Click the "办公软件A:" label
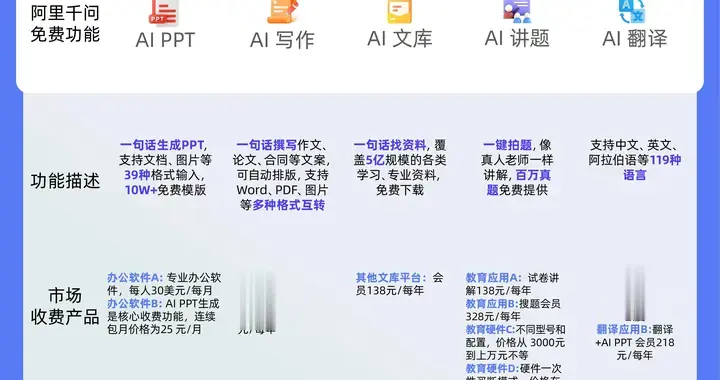 click(135, 278)
